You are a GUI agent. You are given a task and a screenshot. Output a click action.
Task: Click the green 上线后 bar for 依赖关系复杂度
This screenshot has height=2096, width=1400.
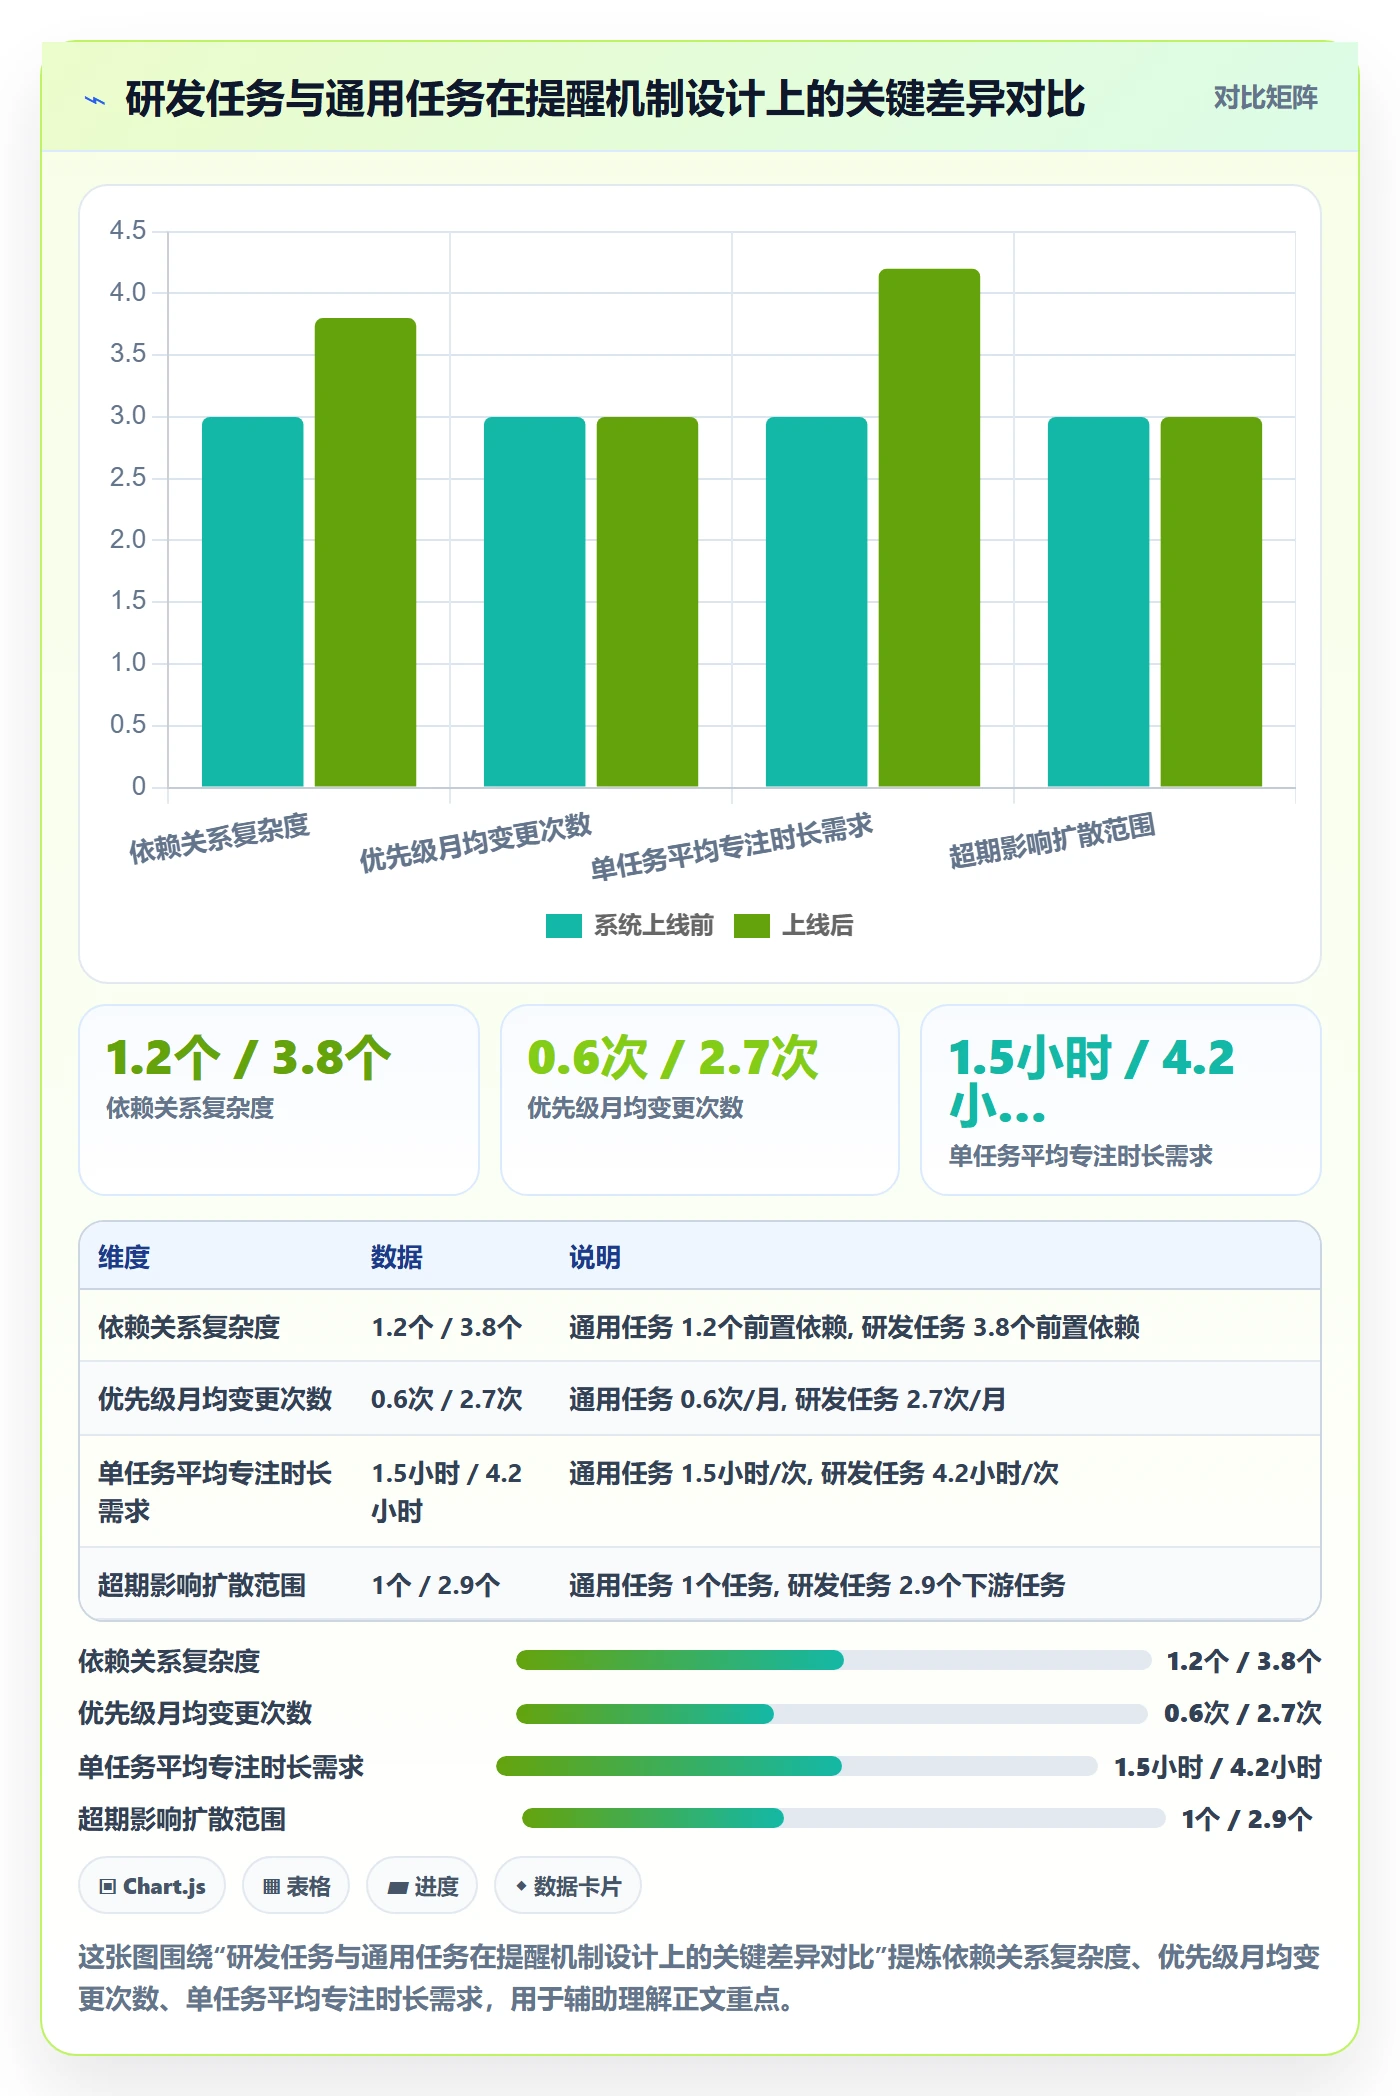365,552
